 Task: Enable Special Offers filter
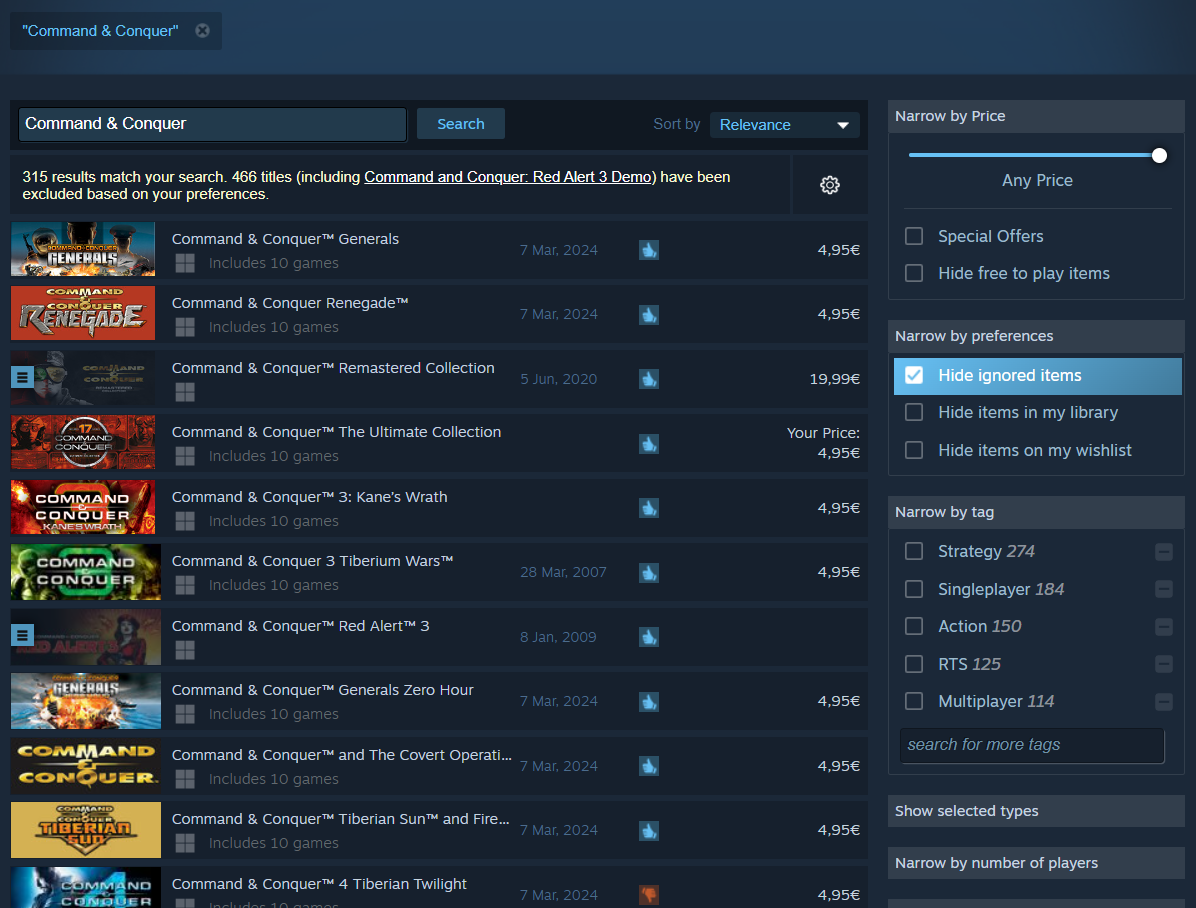914,237
